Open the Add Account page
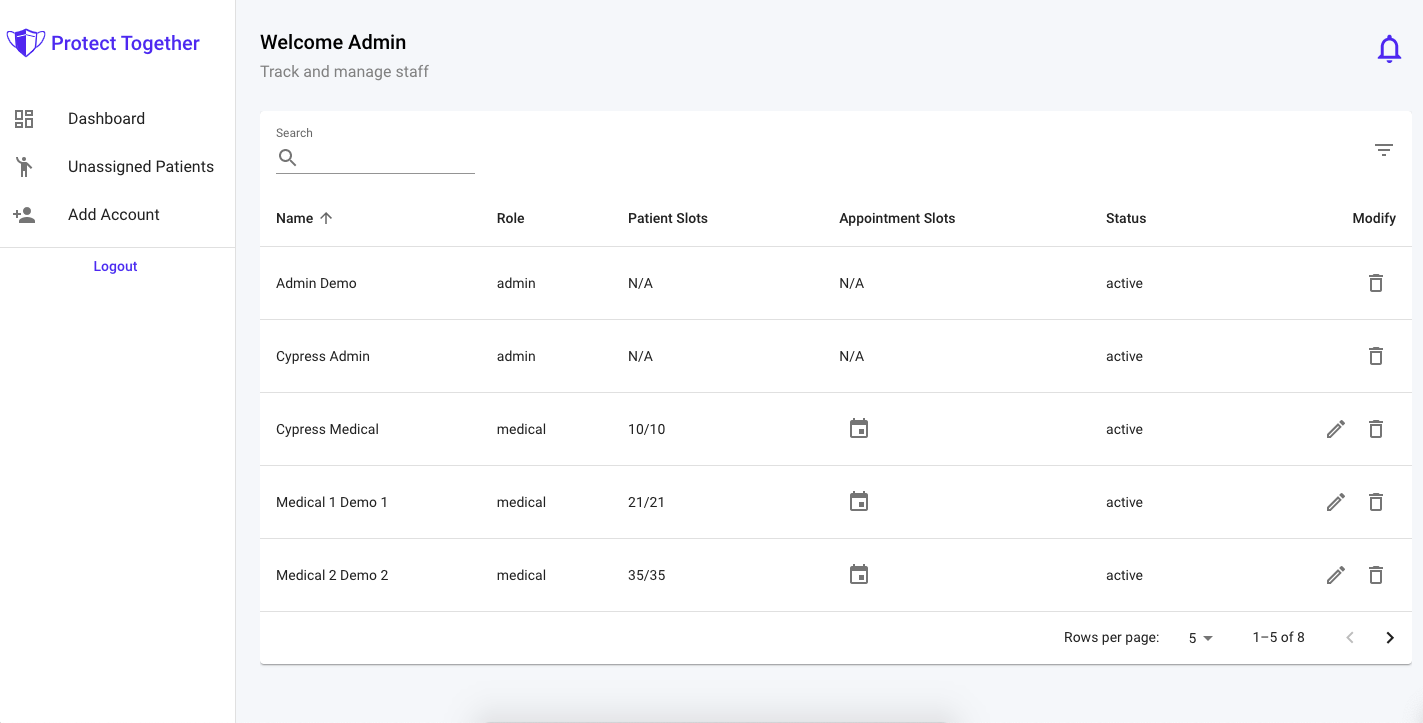Viewport: 1423px width, 723px height. [x=113, y=215]
